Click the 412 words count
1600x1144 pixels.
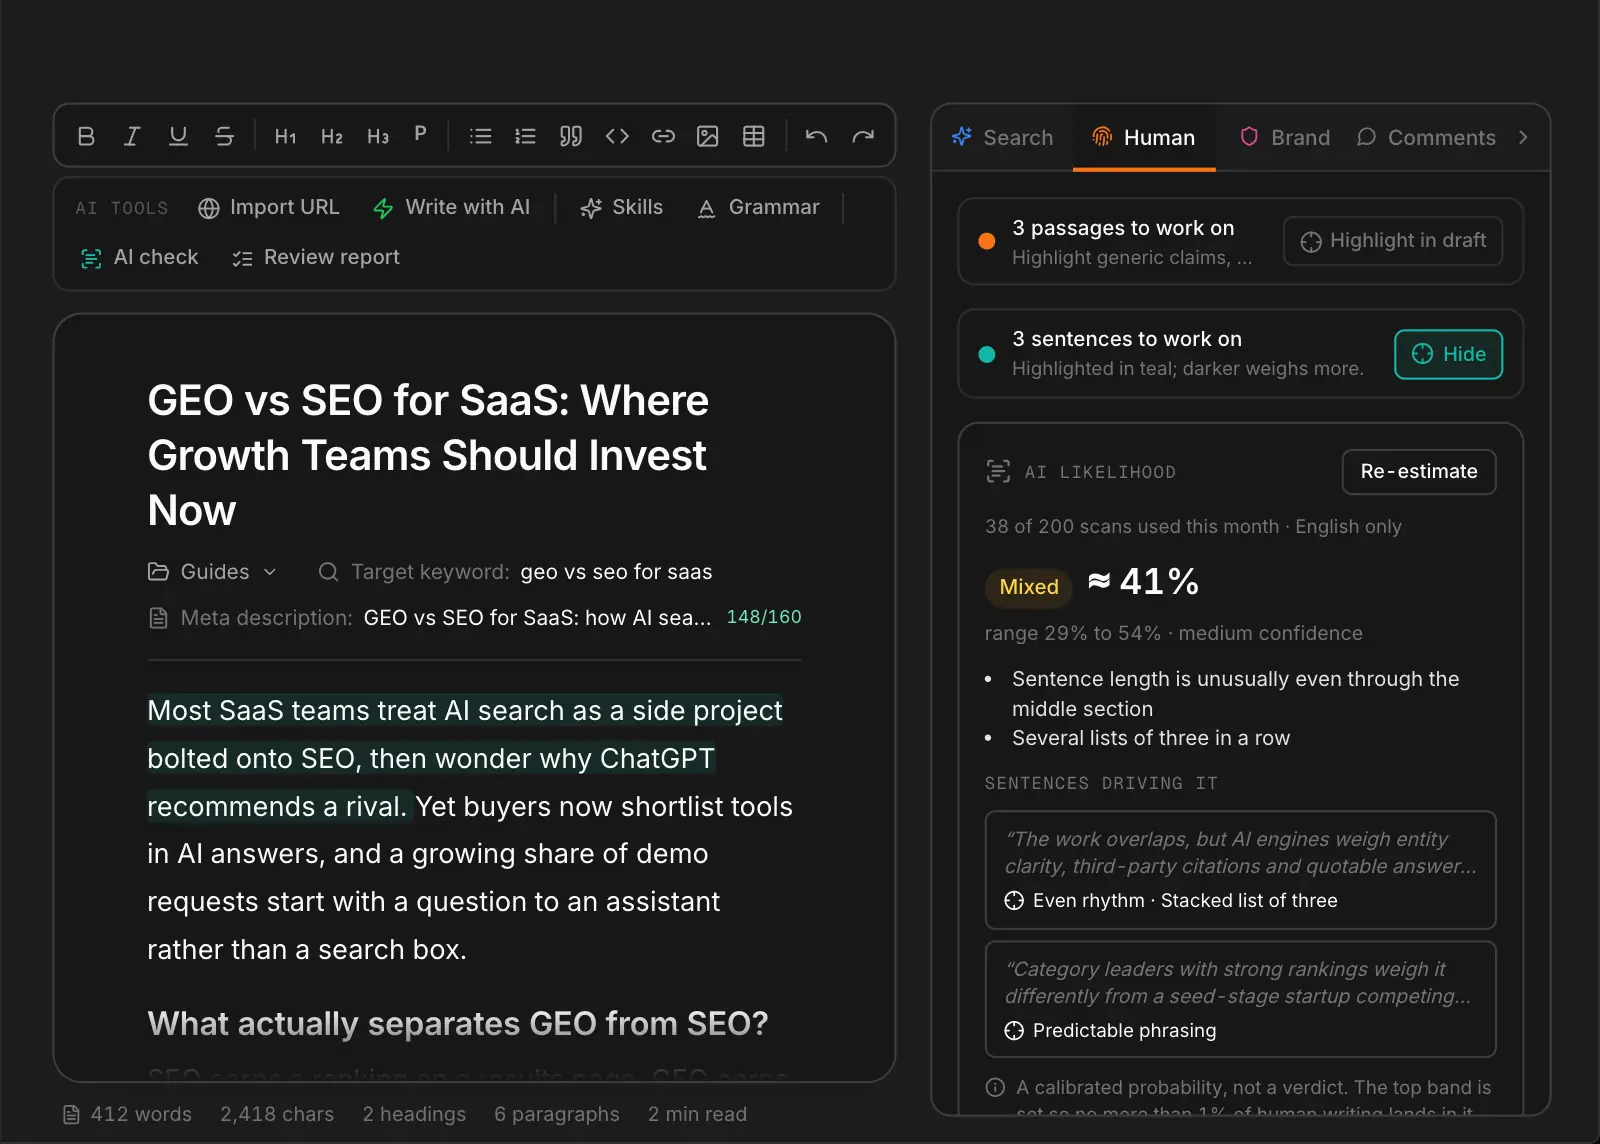pos(128,1114)
